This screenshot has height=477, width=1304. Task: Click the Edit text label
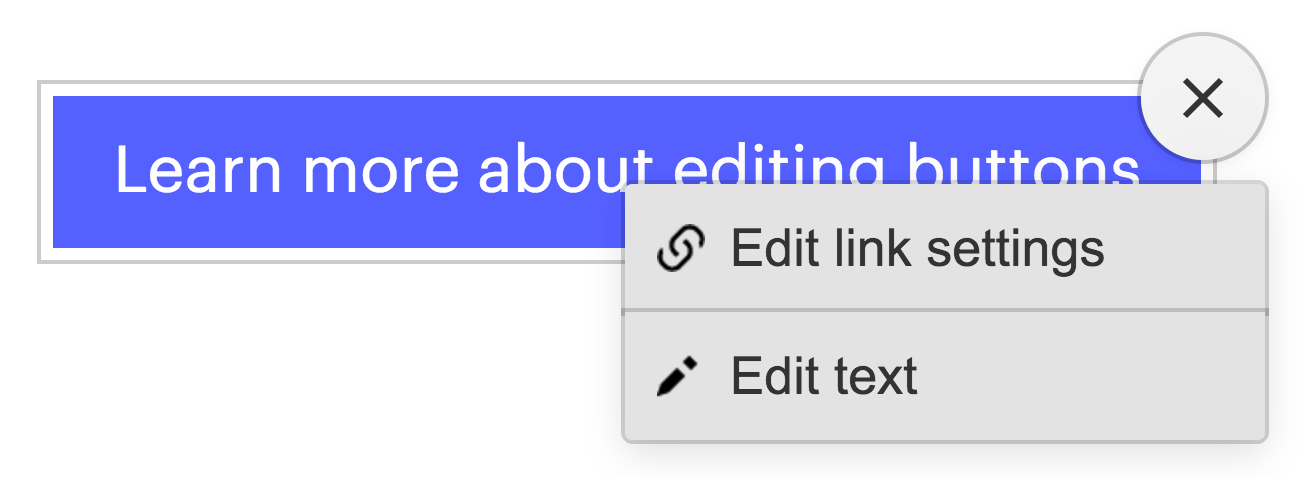[x=824, y=377]
